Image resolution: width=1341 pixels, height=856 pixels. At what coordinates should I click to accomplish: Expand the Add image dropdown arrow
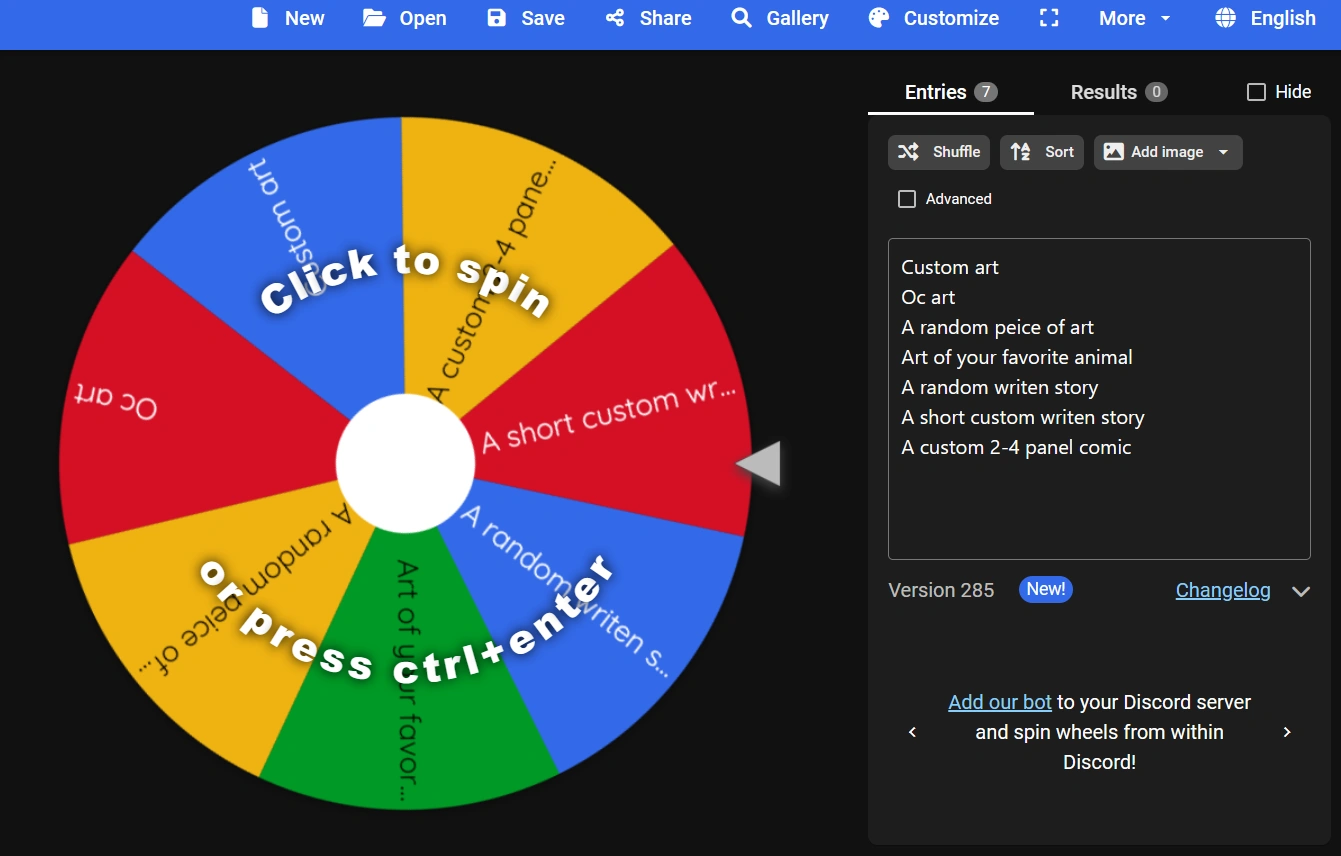(x=1223, y=152)
